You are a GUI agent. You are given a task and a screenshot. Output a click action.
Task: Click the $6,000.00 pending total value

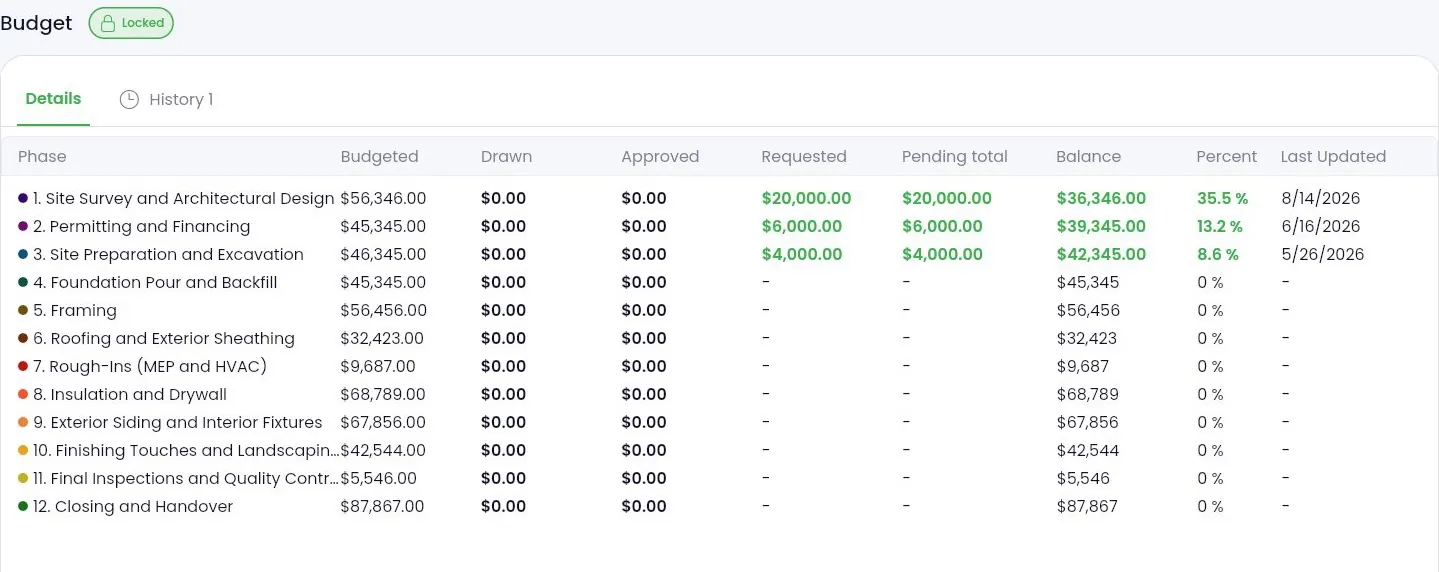click(x=942, y=226)
